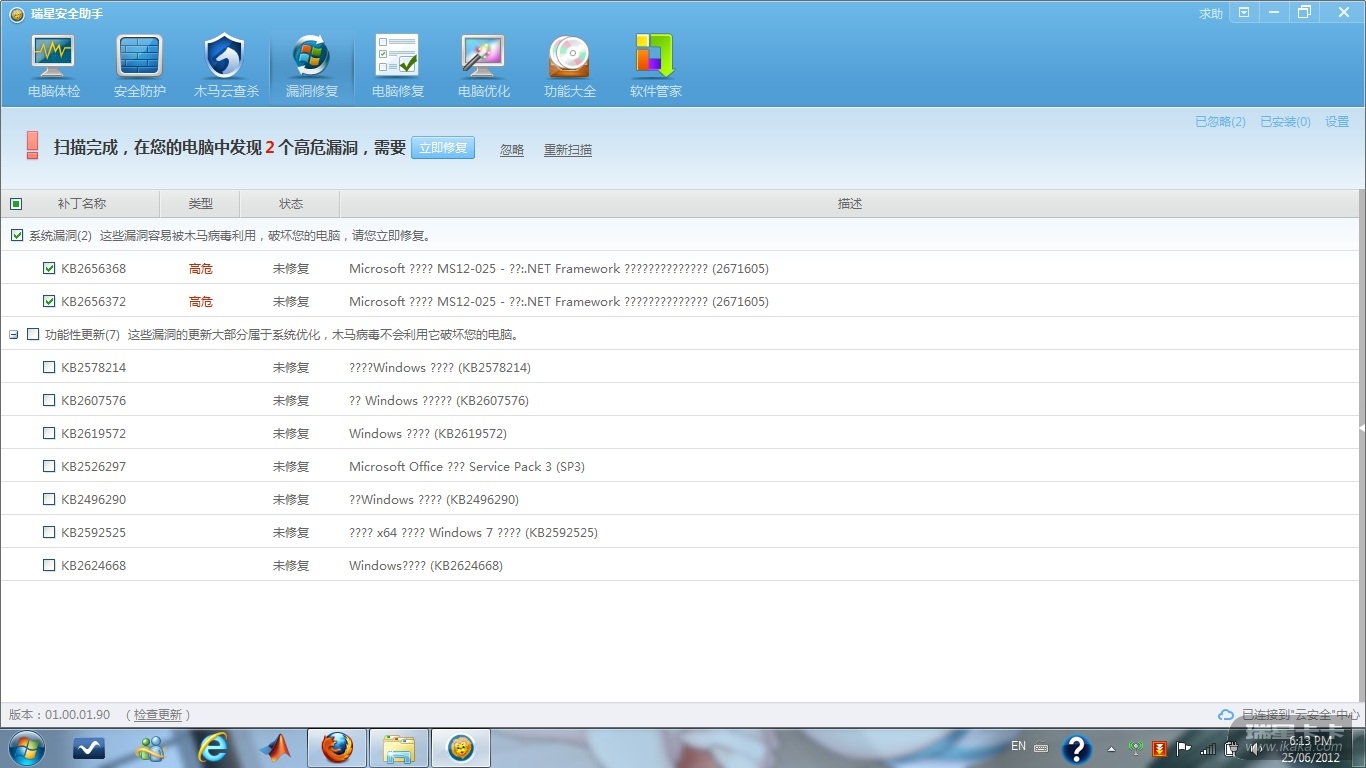Image resolution: width=1366 pixels, height=768 pixels.
Task: Open 功能大全 all functions module
Action: 570,68
